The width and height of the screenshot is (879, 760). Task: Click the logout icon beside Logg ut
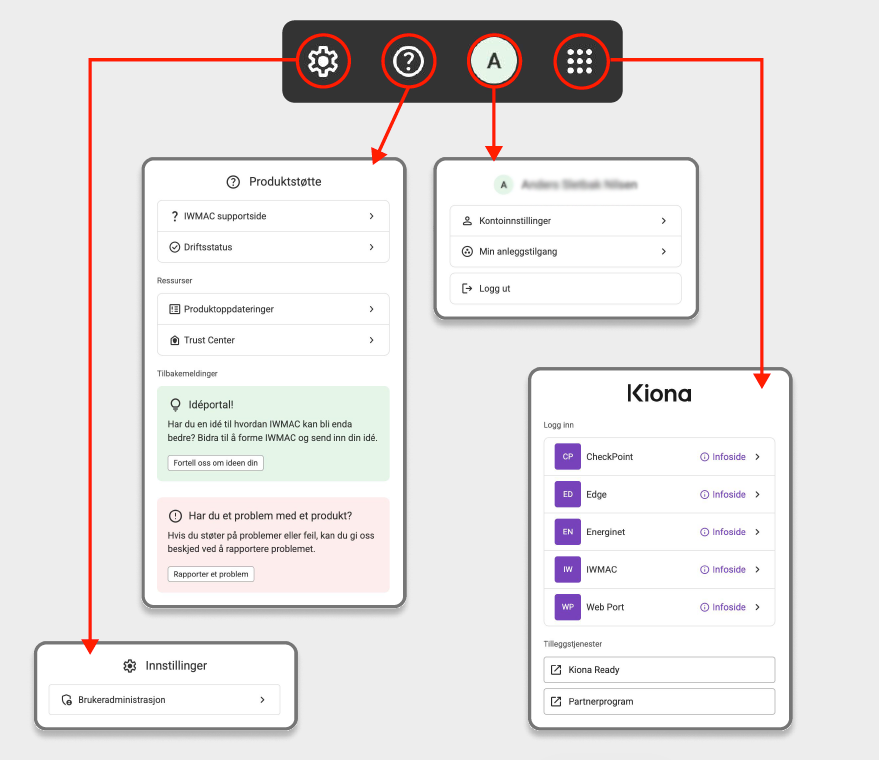[x=467, y=289]
